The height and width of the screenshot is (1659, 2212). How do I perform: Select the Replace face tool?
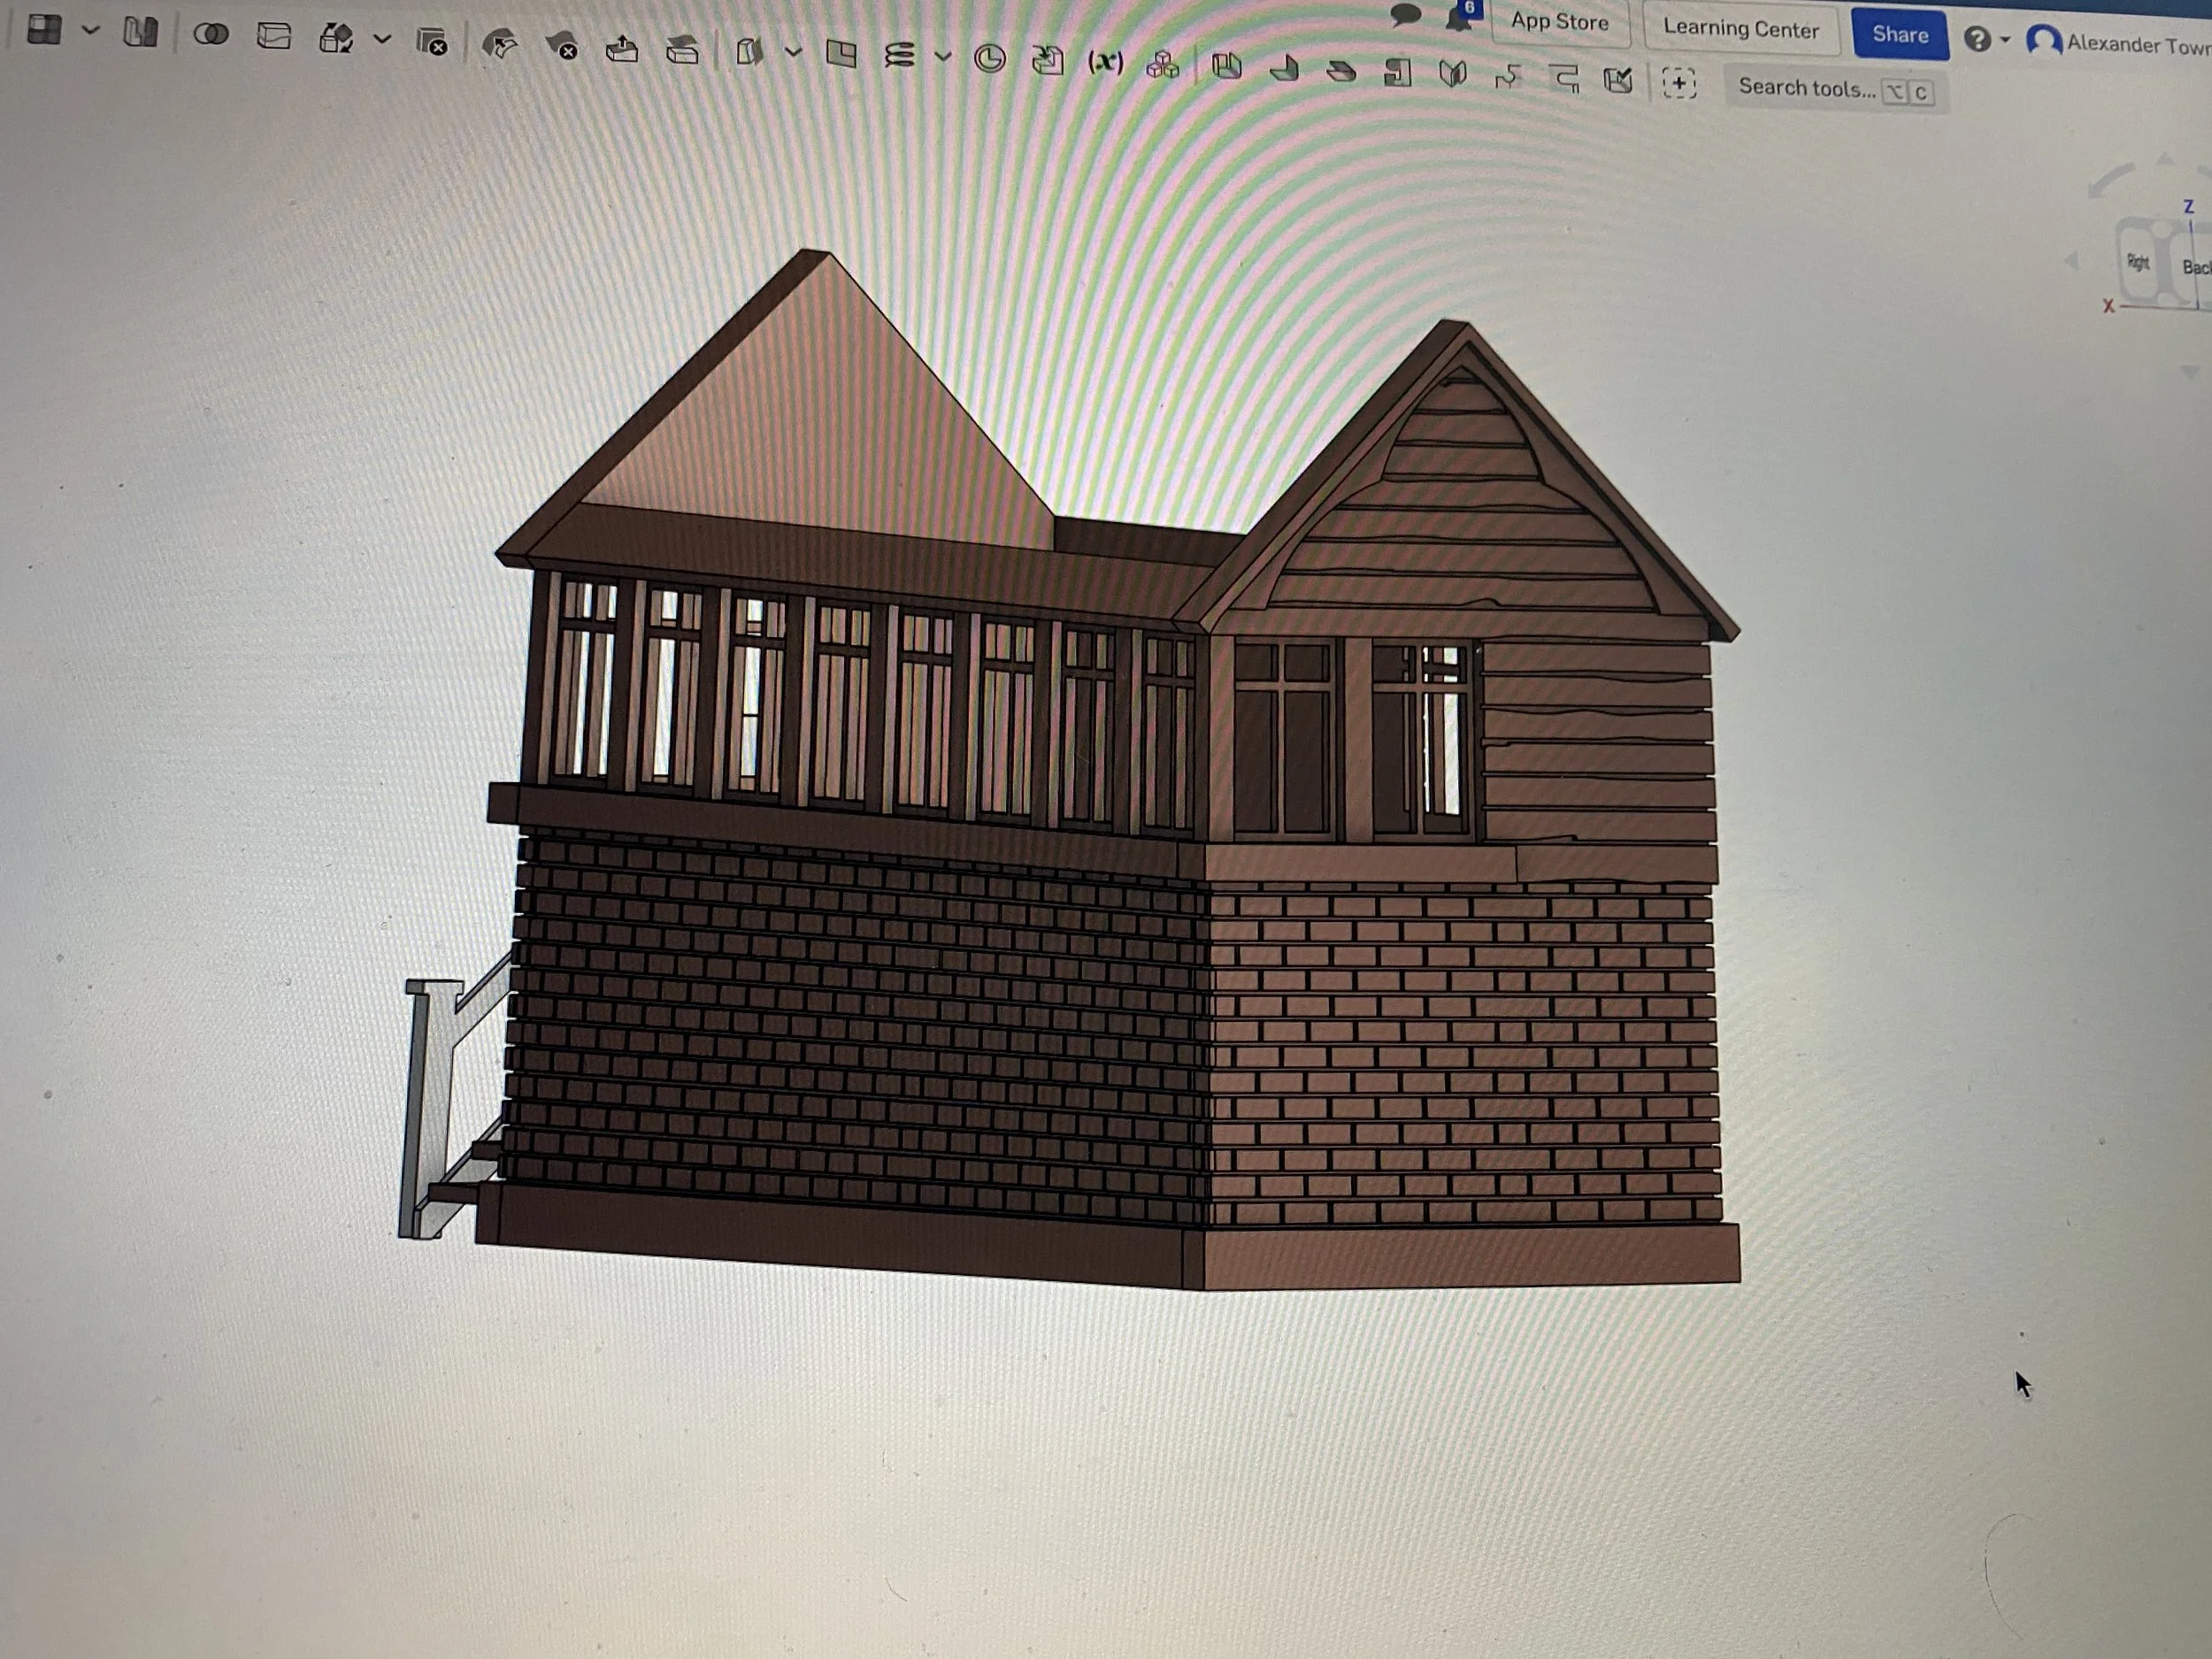coord(682,50)
